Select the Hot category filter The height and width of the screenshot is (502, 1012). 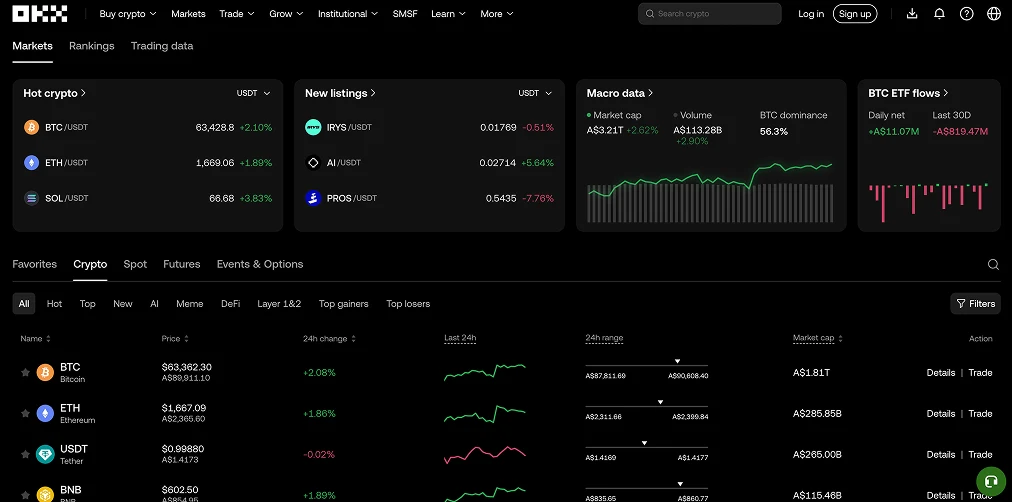(54, 303)
